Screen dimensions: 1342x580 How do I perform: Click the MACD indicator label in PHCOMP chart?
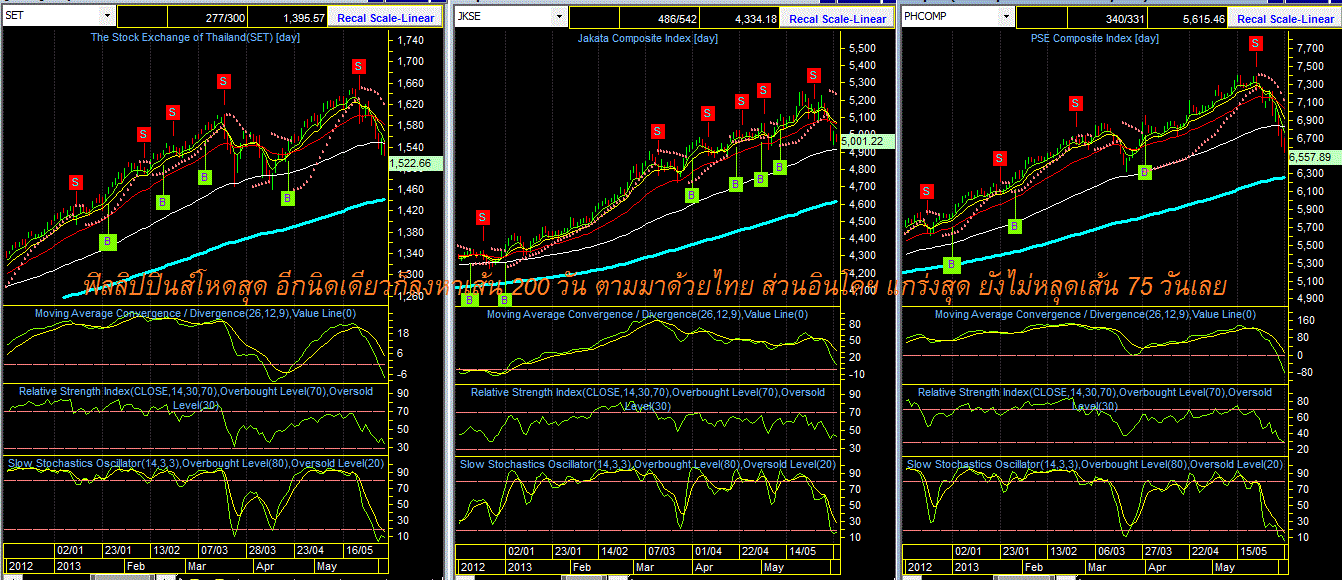click(x=1097, y=314)
